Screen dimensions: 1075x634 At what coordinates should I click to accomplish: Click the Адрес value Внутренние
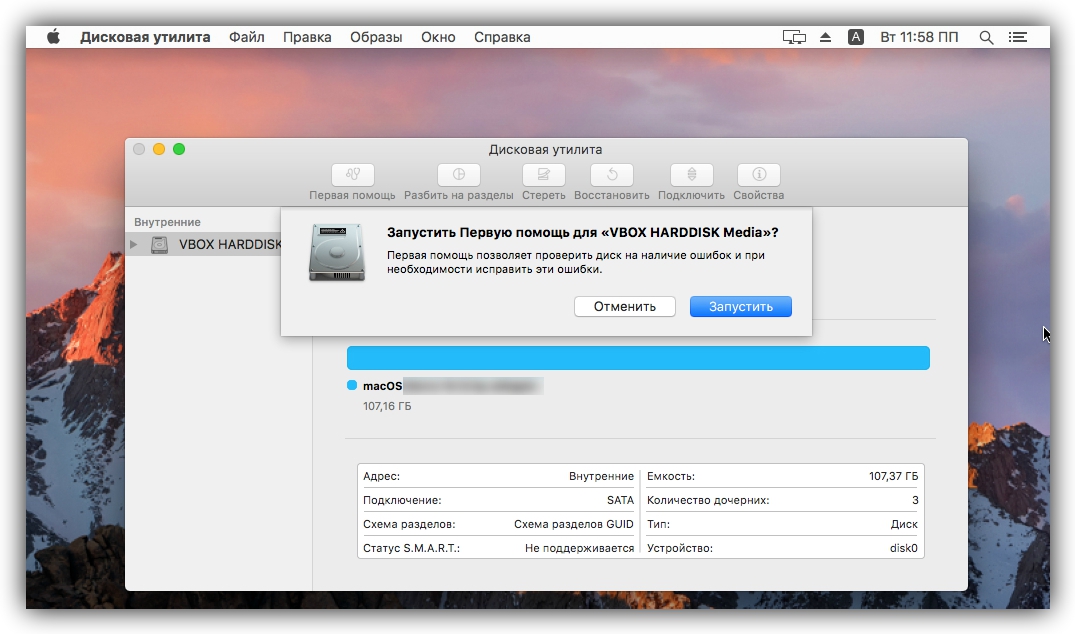click(x=601, y=476)
